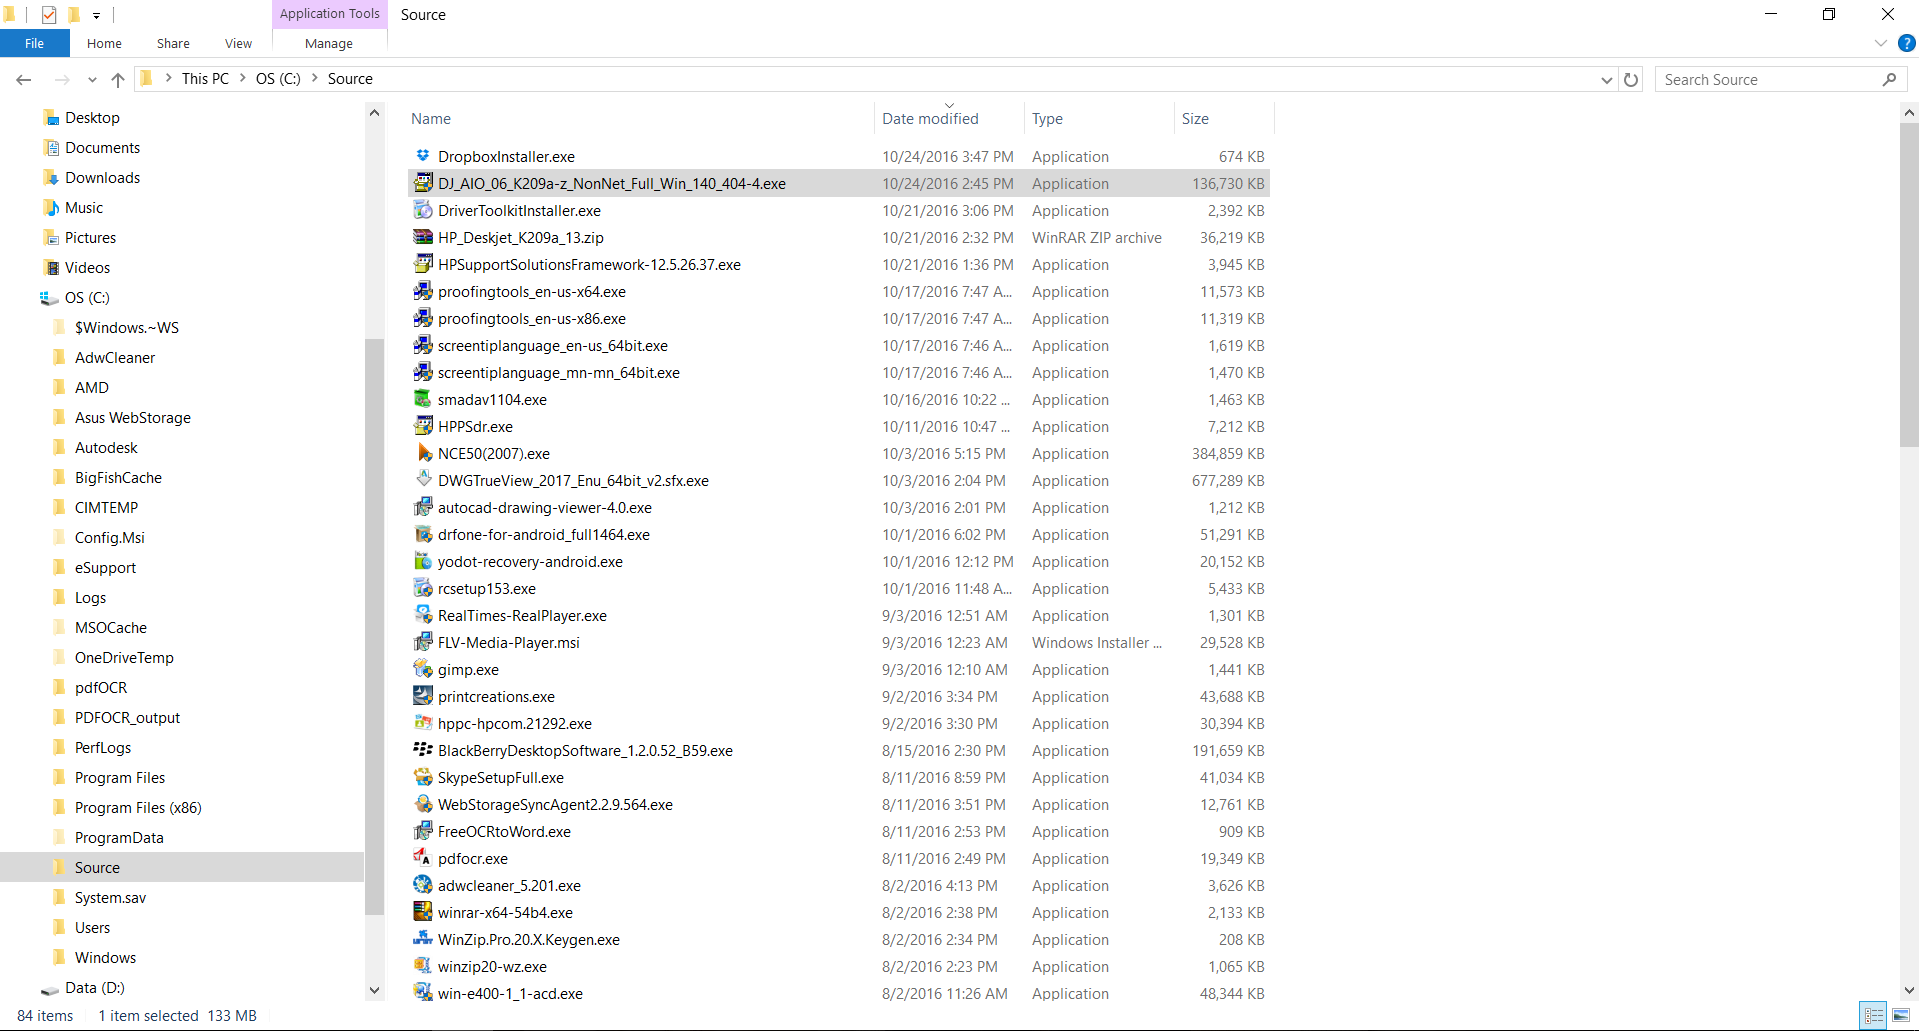
Task: Click chevron after OS (C:) in breadcrumb
Action: (x=315, y=78)
